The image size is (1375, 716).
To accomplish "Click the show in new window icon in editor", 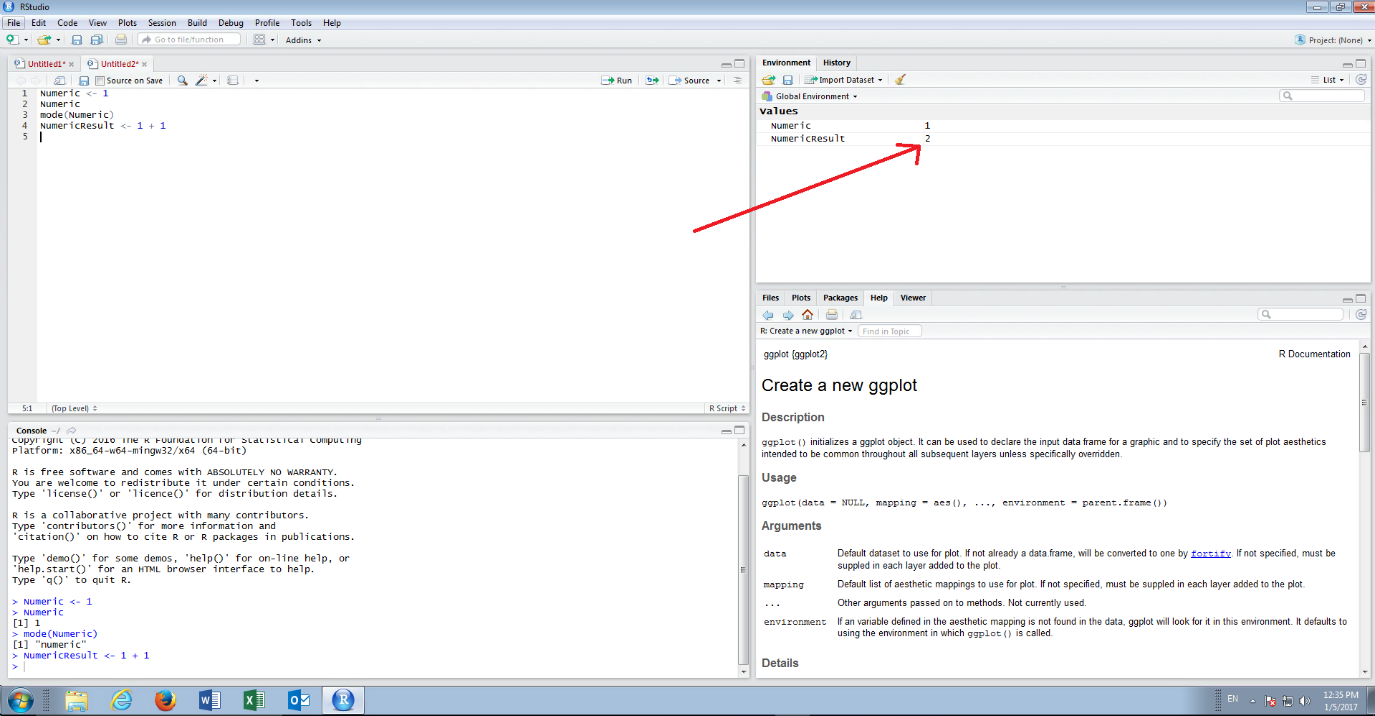I will (60, 80).
